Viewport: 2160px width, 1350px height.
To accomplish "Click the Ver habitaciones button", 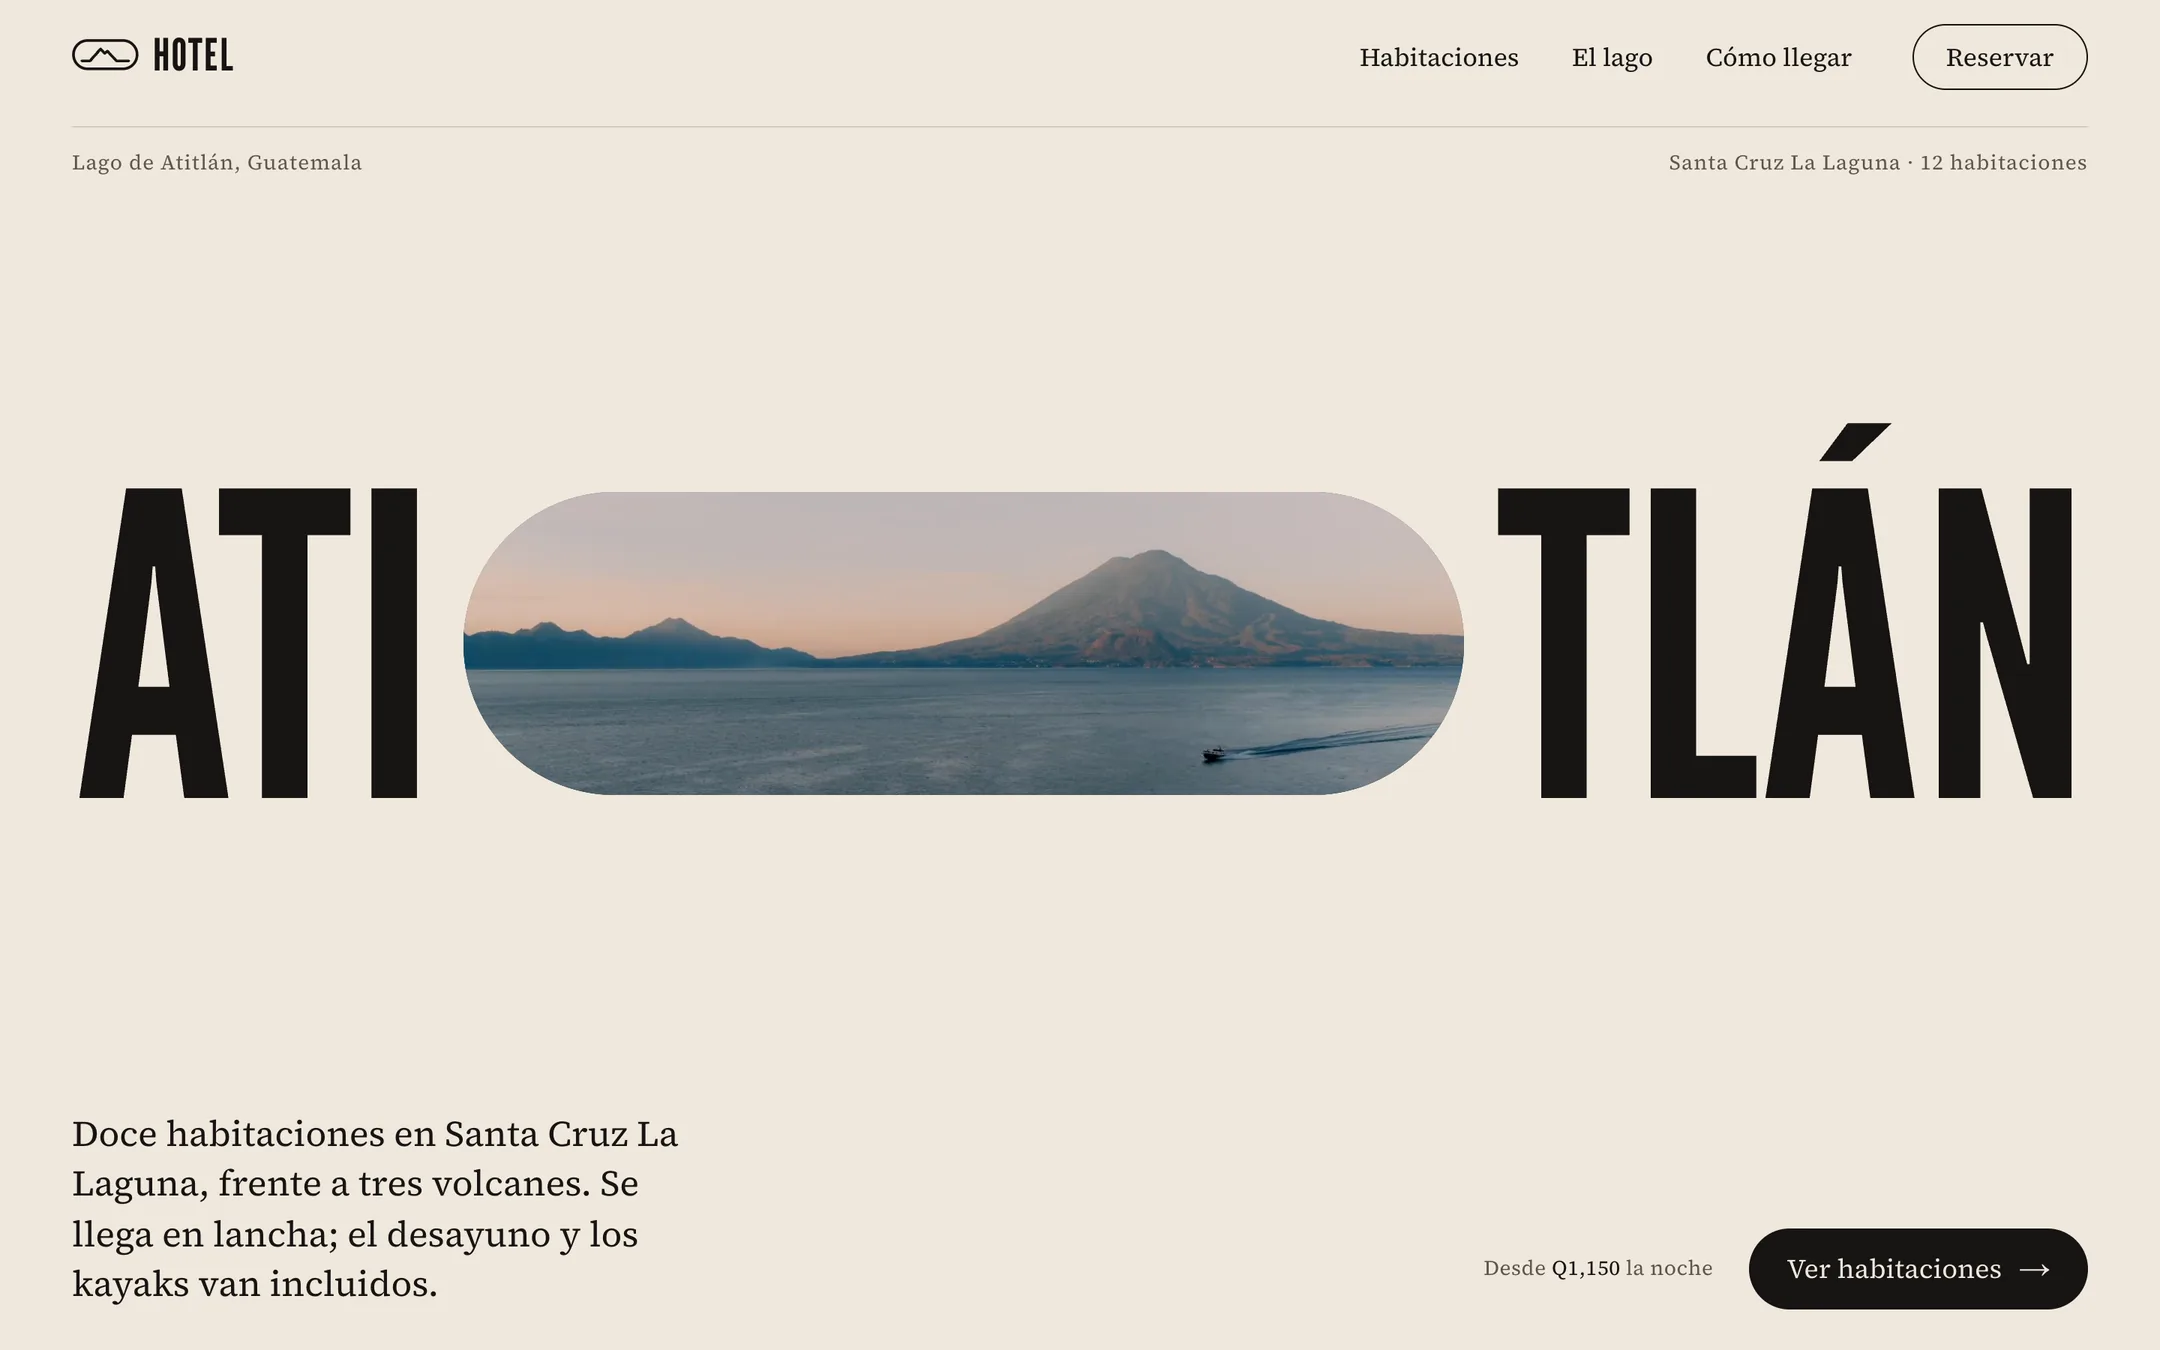I will coord(1917,1268).
